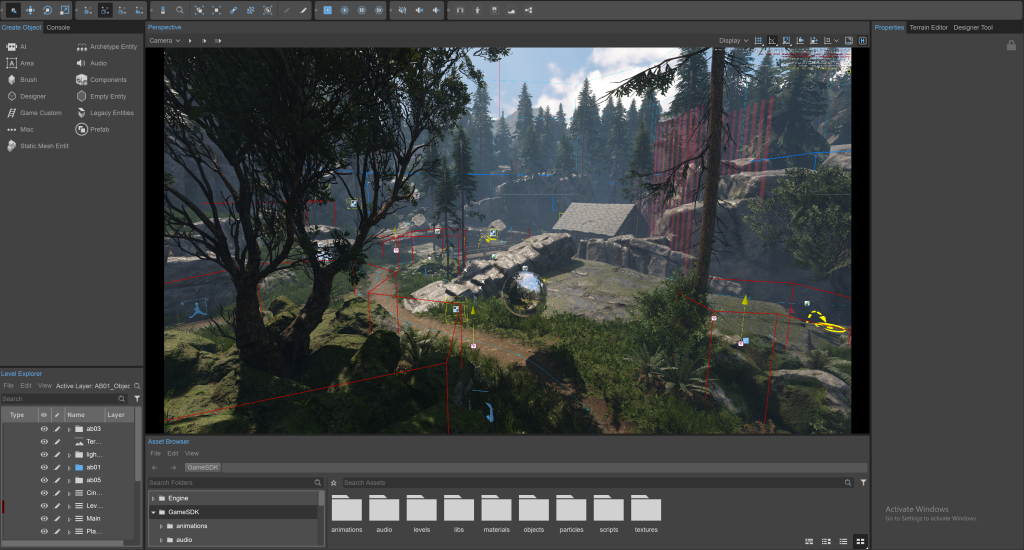Viewport: 1024px width, 550px height.
Task: Open the Level Explorer Edit menu
Action: (x=26, y=386)
